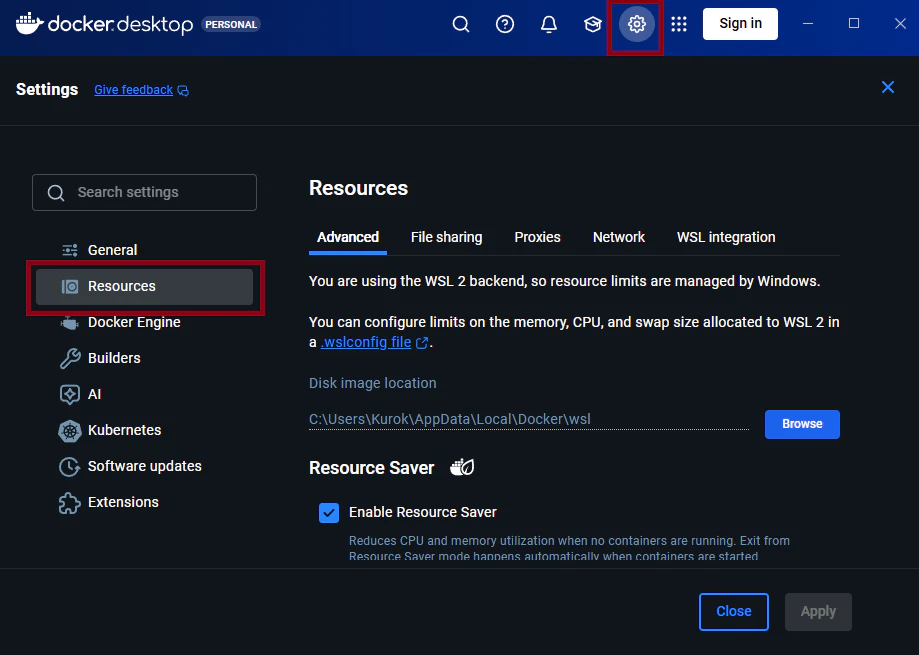Focus the Search settings field
Screen dimensions: 919x655
coord(144,192)
